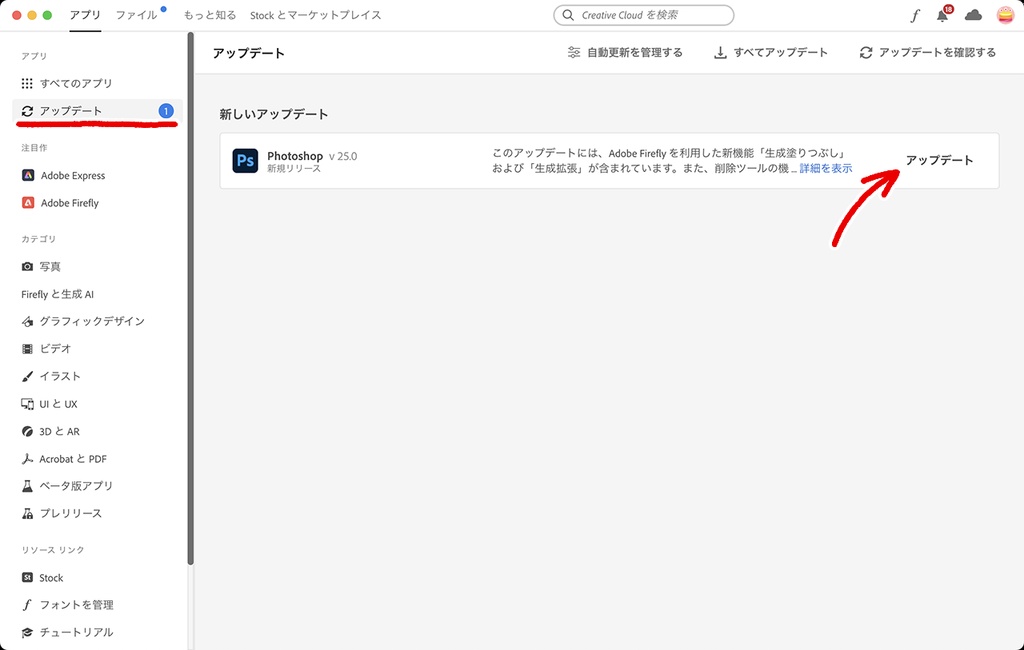Viewport: 1024px width, 650px height.
Task: Select the ベータ版アプリ flask icon
Action: pyautogui.click(x=27, y=486)
